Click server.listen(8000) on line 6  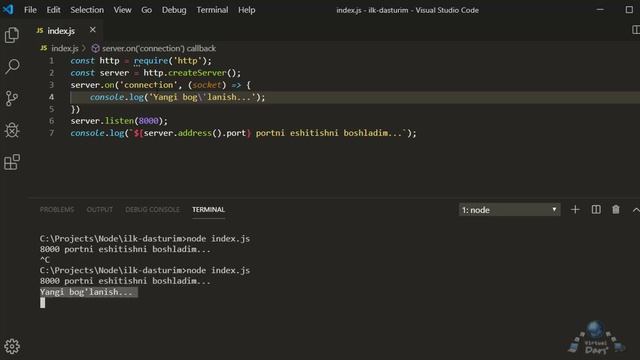click(x=117, y=121)
